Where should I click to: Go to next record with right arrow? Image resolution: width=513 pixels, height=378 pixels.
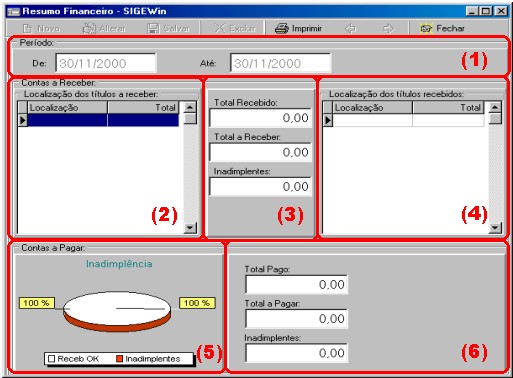(x=388, y=29)
